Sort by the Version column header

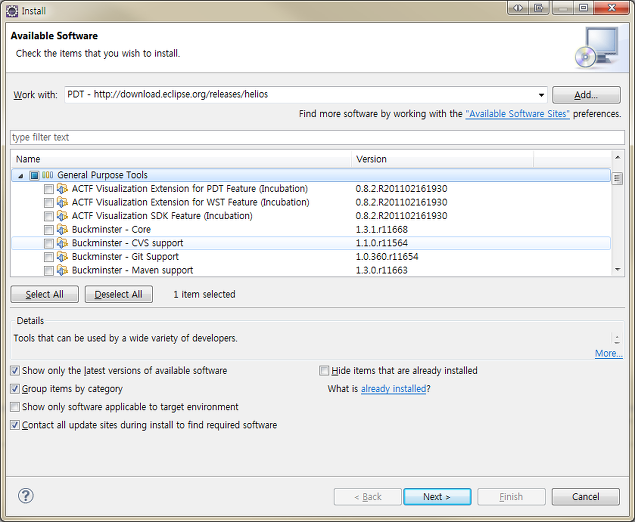(x=442, y=159)
